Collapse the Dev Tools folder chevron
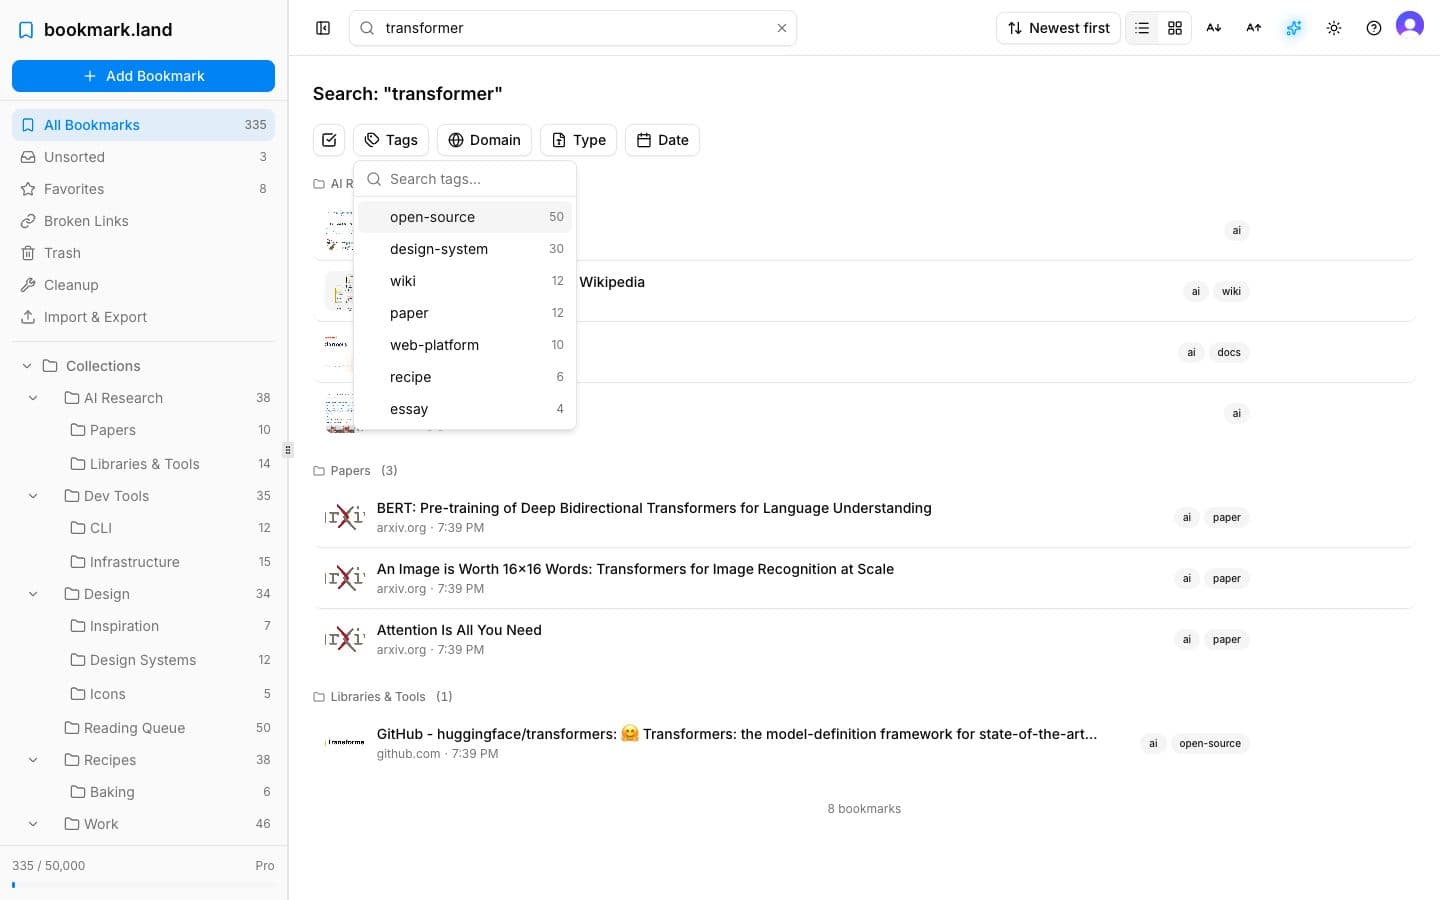Screen dimensions: 1440x900 [33, 496]
